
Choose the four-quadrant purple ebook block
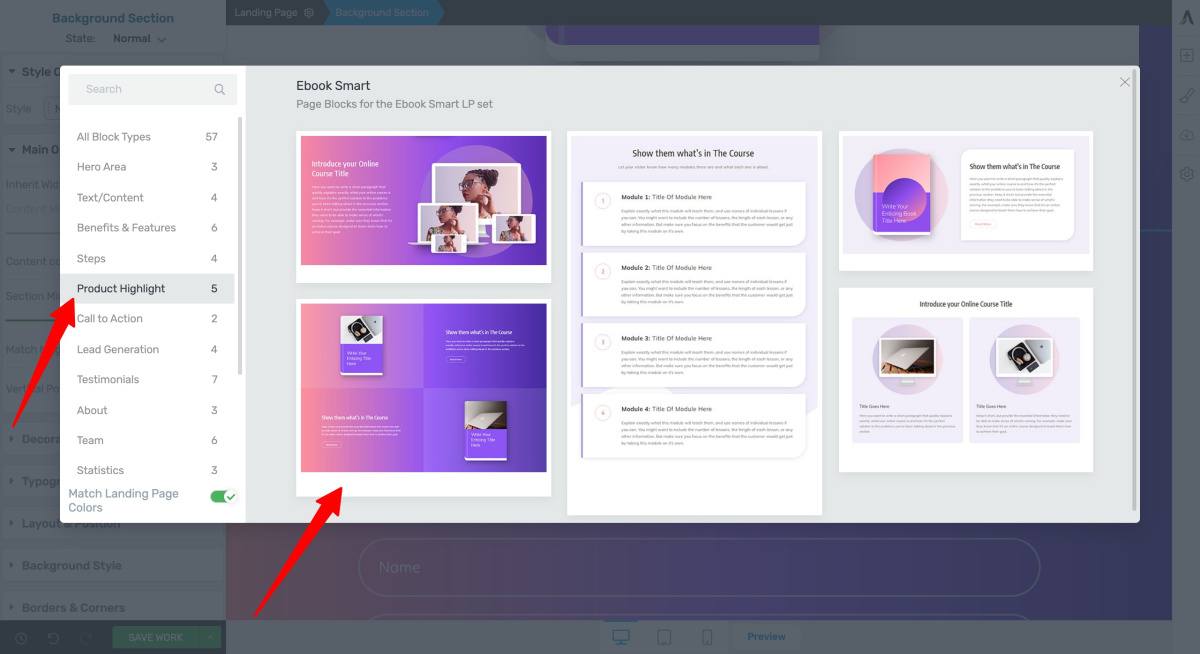point(424,396)
